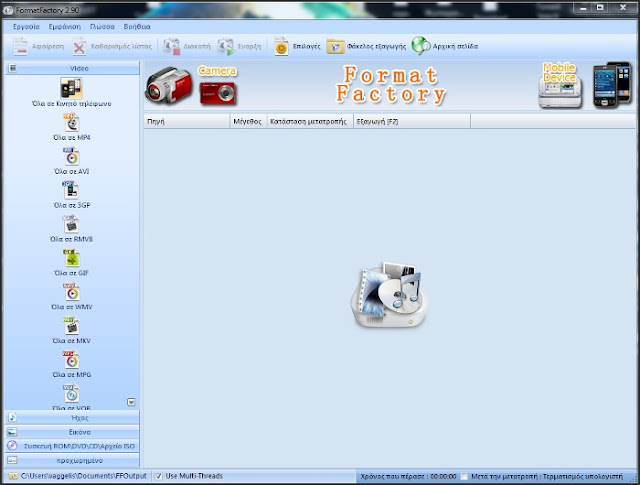Collapse the Video section header
Viewport: 640px width, 485px height.
pyautogui.click(x=72, y=68)
